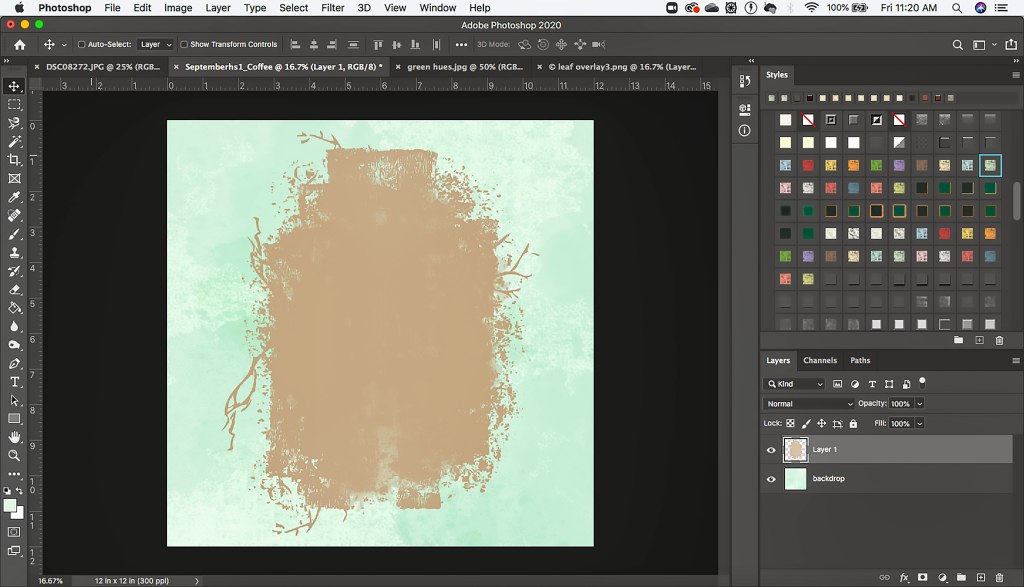Select the Eyedropper tool
This screenshot has height=587, width=1024.
14,197
